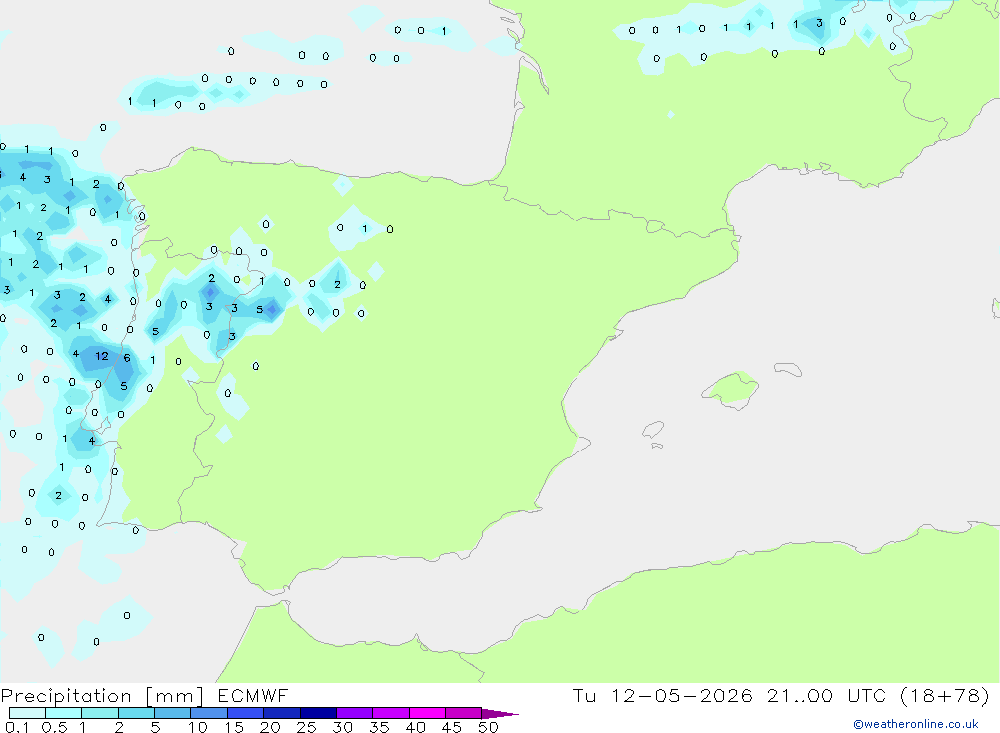This screenshot has width=1000, height=733.
Task: Click the 0.5–1 mm legend color swatch
Action: (64, 713)
